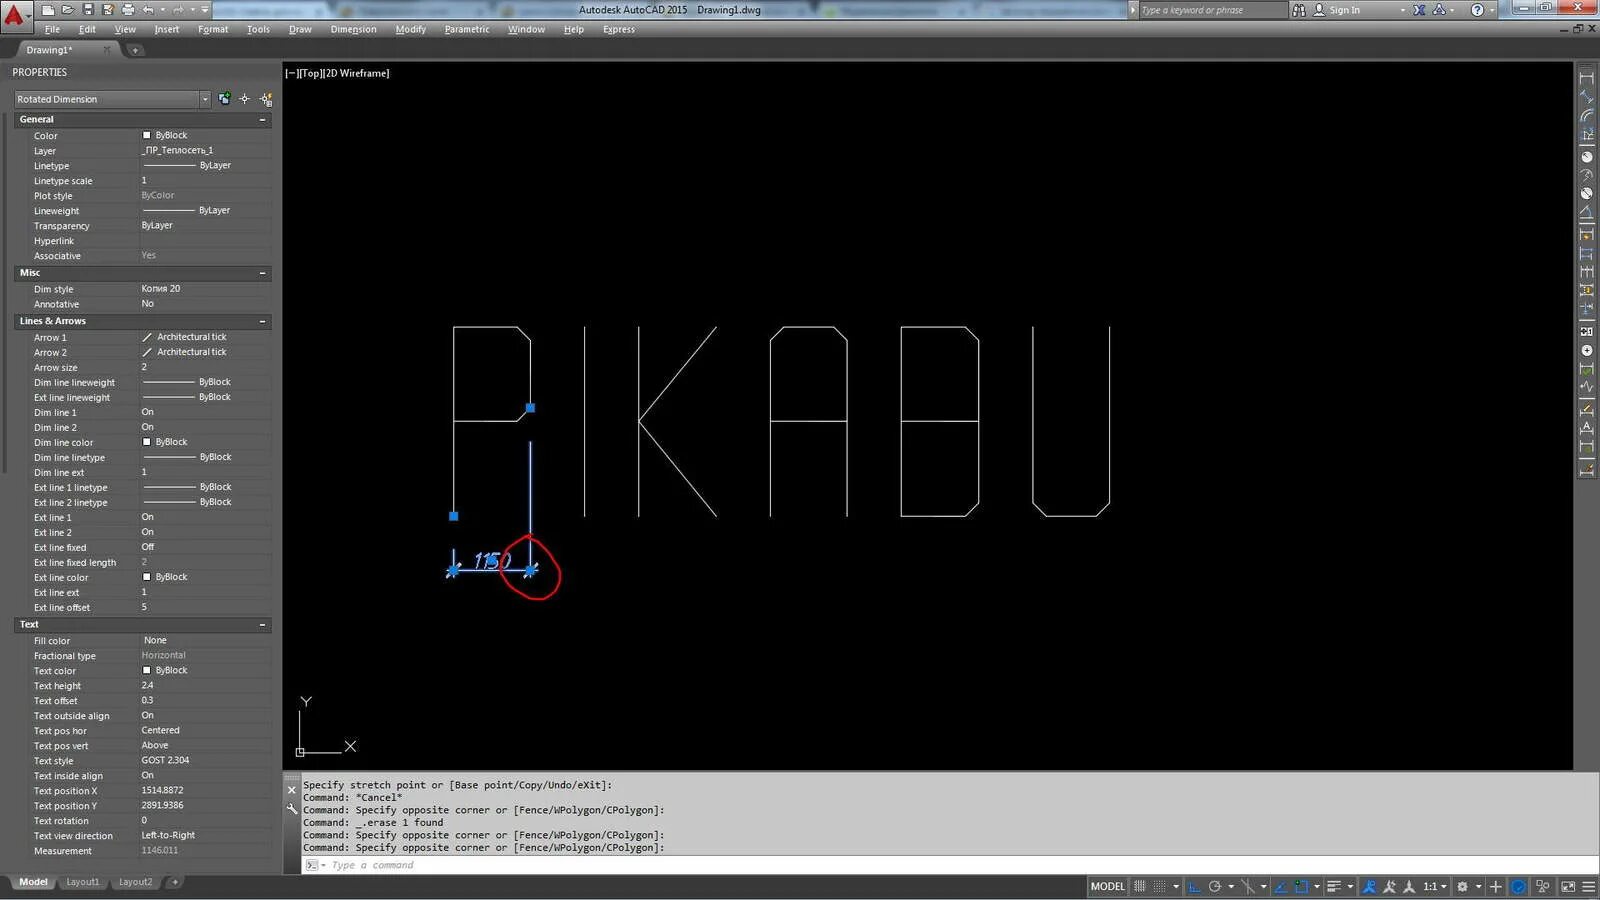This screenshot has width=1600, height=900.
Task: Select the Radius dimension tool
Action: click(1586, 156)
